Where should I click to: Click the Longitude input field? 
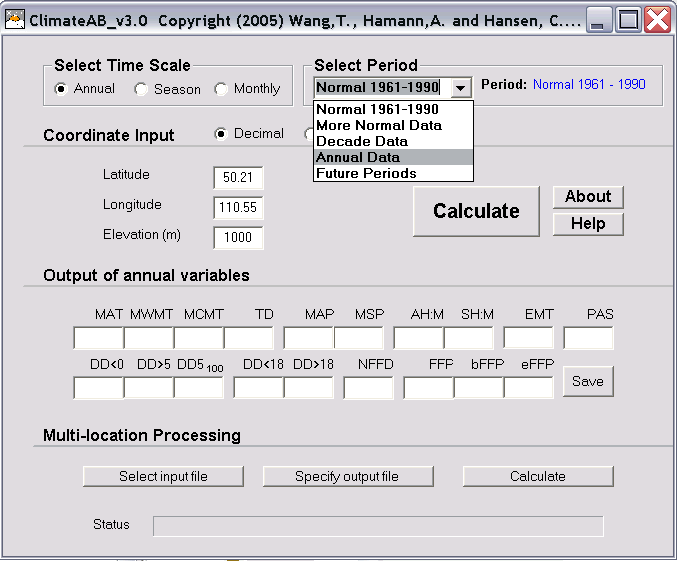(x=238, y=208)
